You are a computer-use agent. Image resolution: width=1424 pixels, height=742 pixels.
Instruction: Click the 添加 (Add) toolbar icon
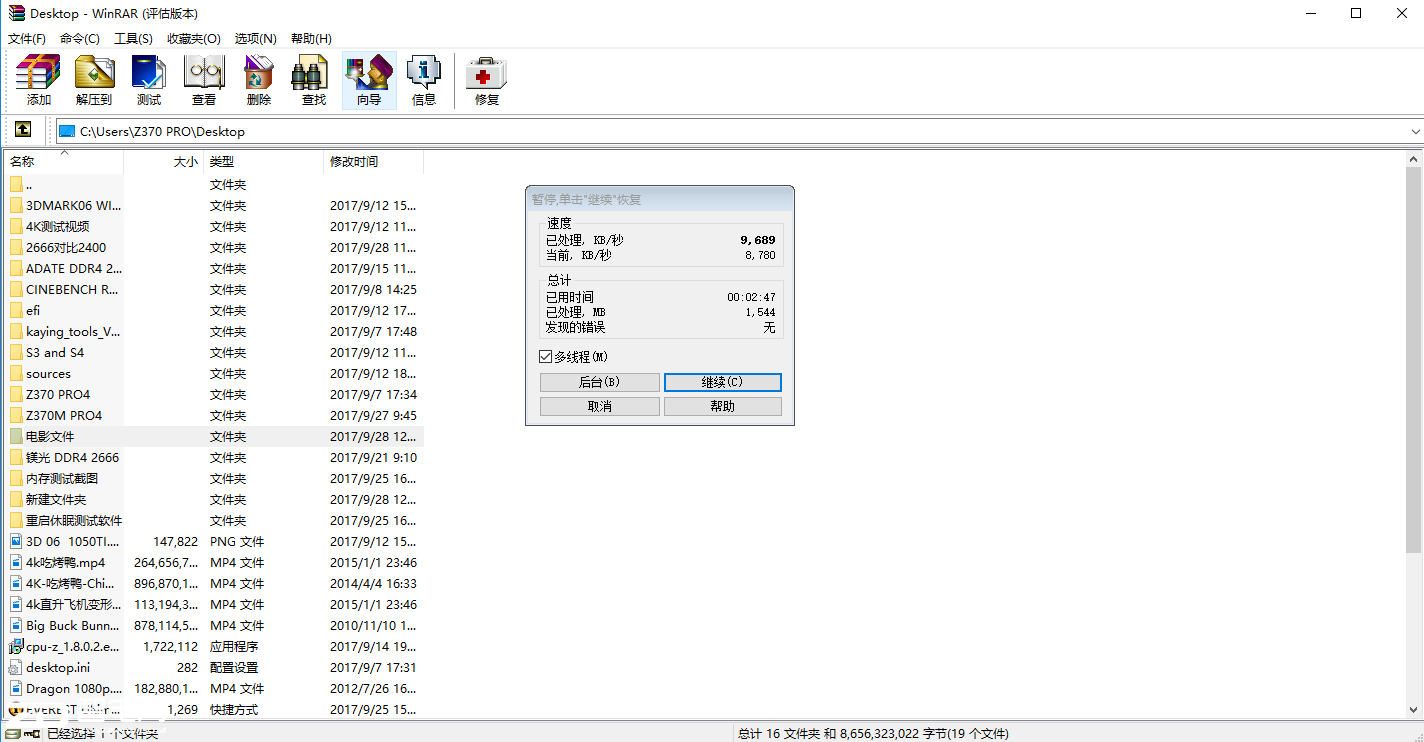coord(39,80)
